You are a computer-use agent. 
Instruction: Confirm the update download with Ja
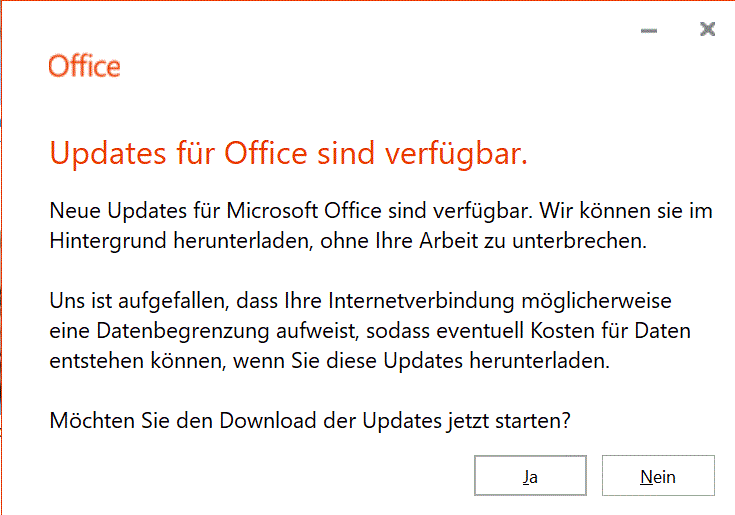click(x=530, y=475)
